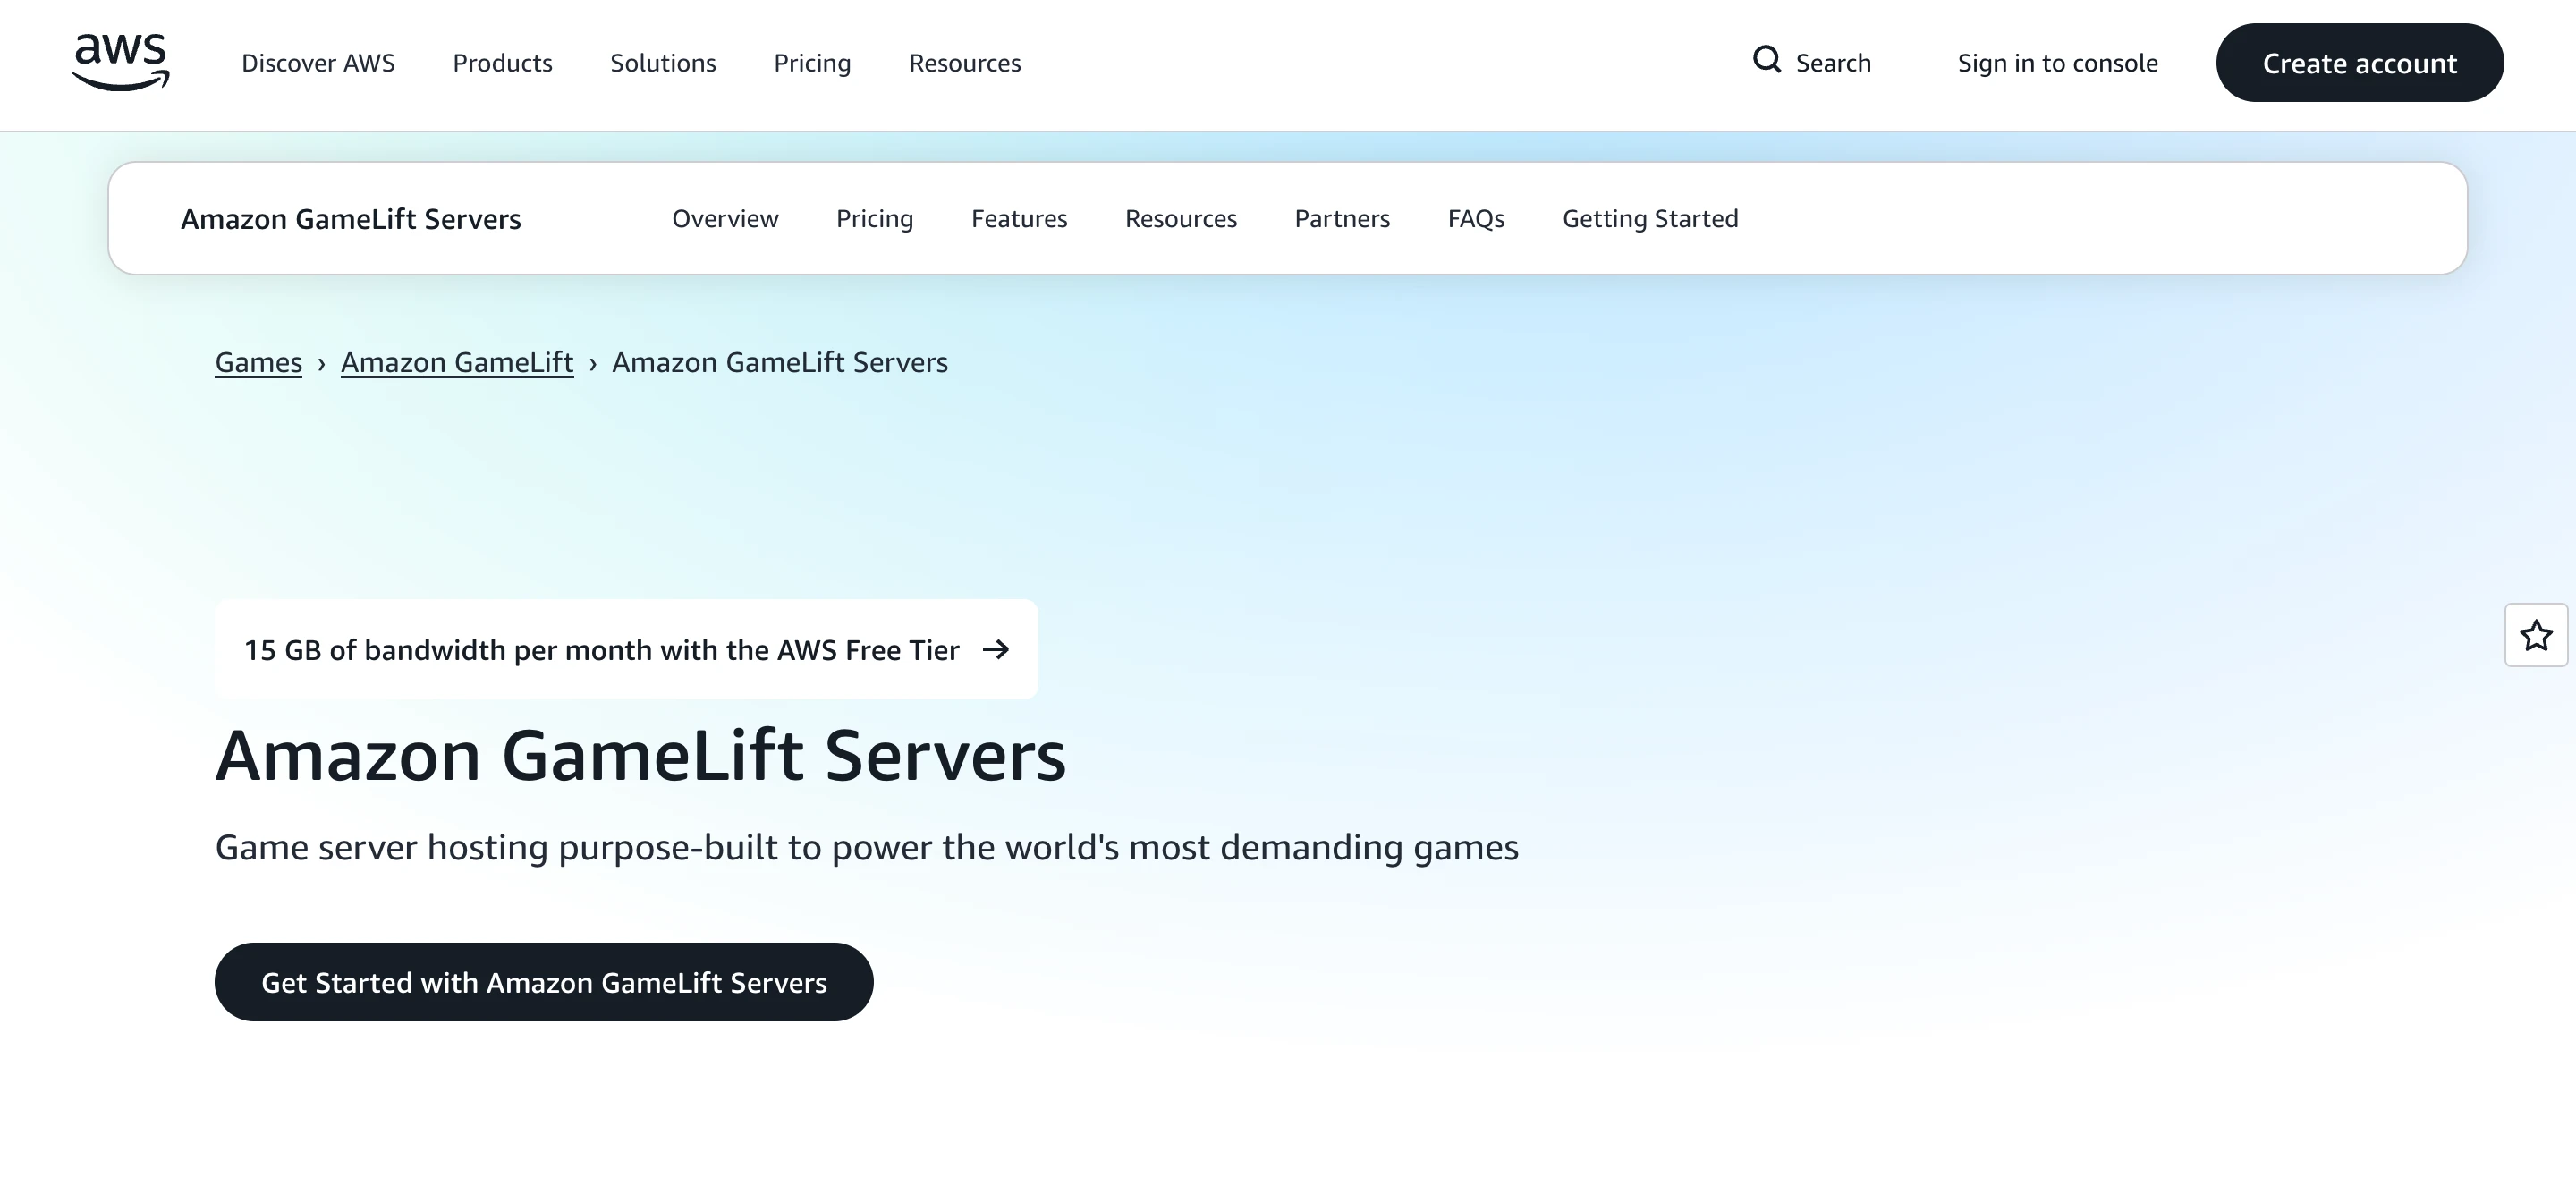Switch to Getting Started tab
Viewport: 2576px width, 1177px height.
coord(1650,219)
